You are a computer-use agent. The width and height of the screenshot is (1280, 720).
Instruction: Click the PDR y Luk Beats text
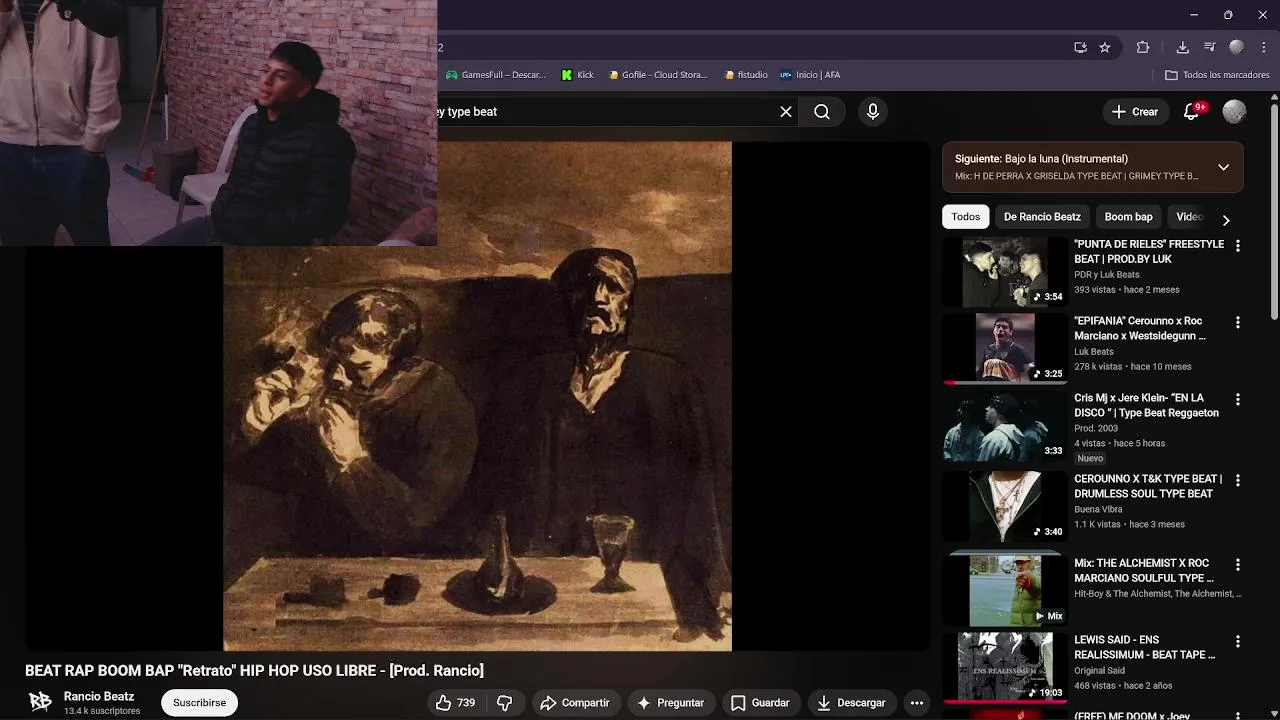[1106, 275]
